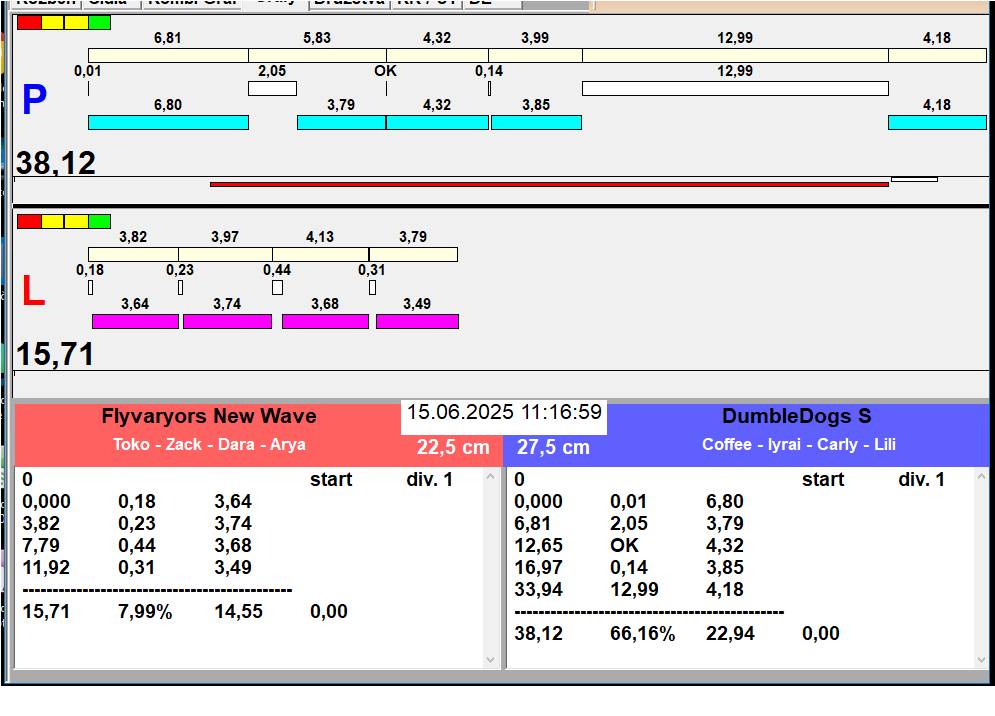Click the red light in the P lane
Viewport: 995px width, 716px height.
click(29, 22)
